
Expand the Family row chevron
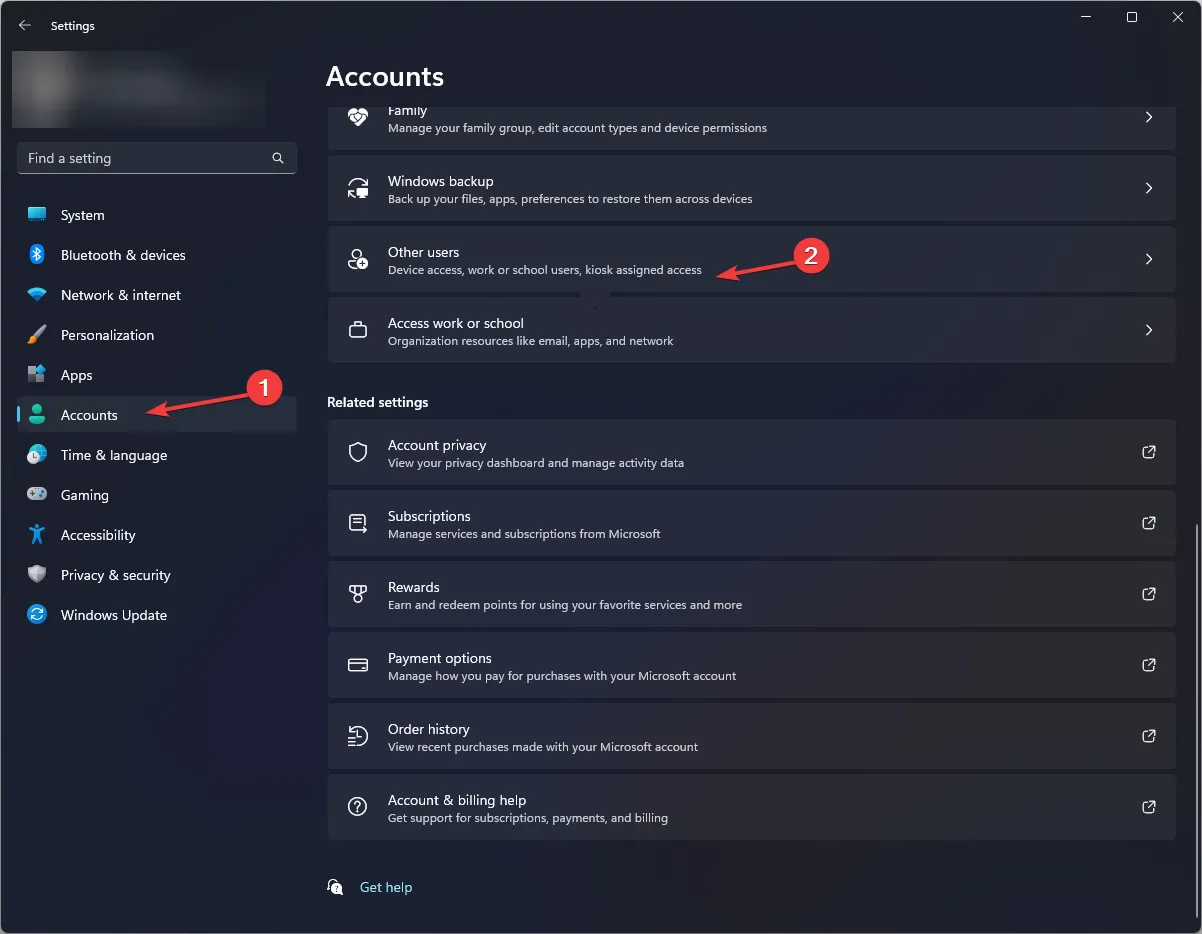(x=1149, y=117)
